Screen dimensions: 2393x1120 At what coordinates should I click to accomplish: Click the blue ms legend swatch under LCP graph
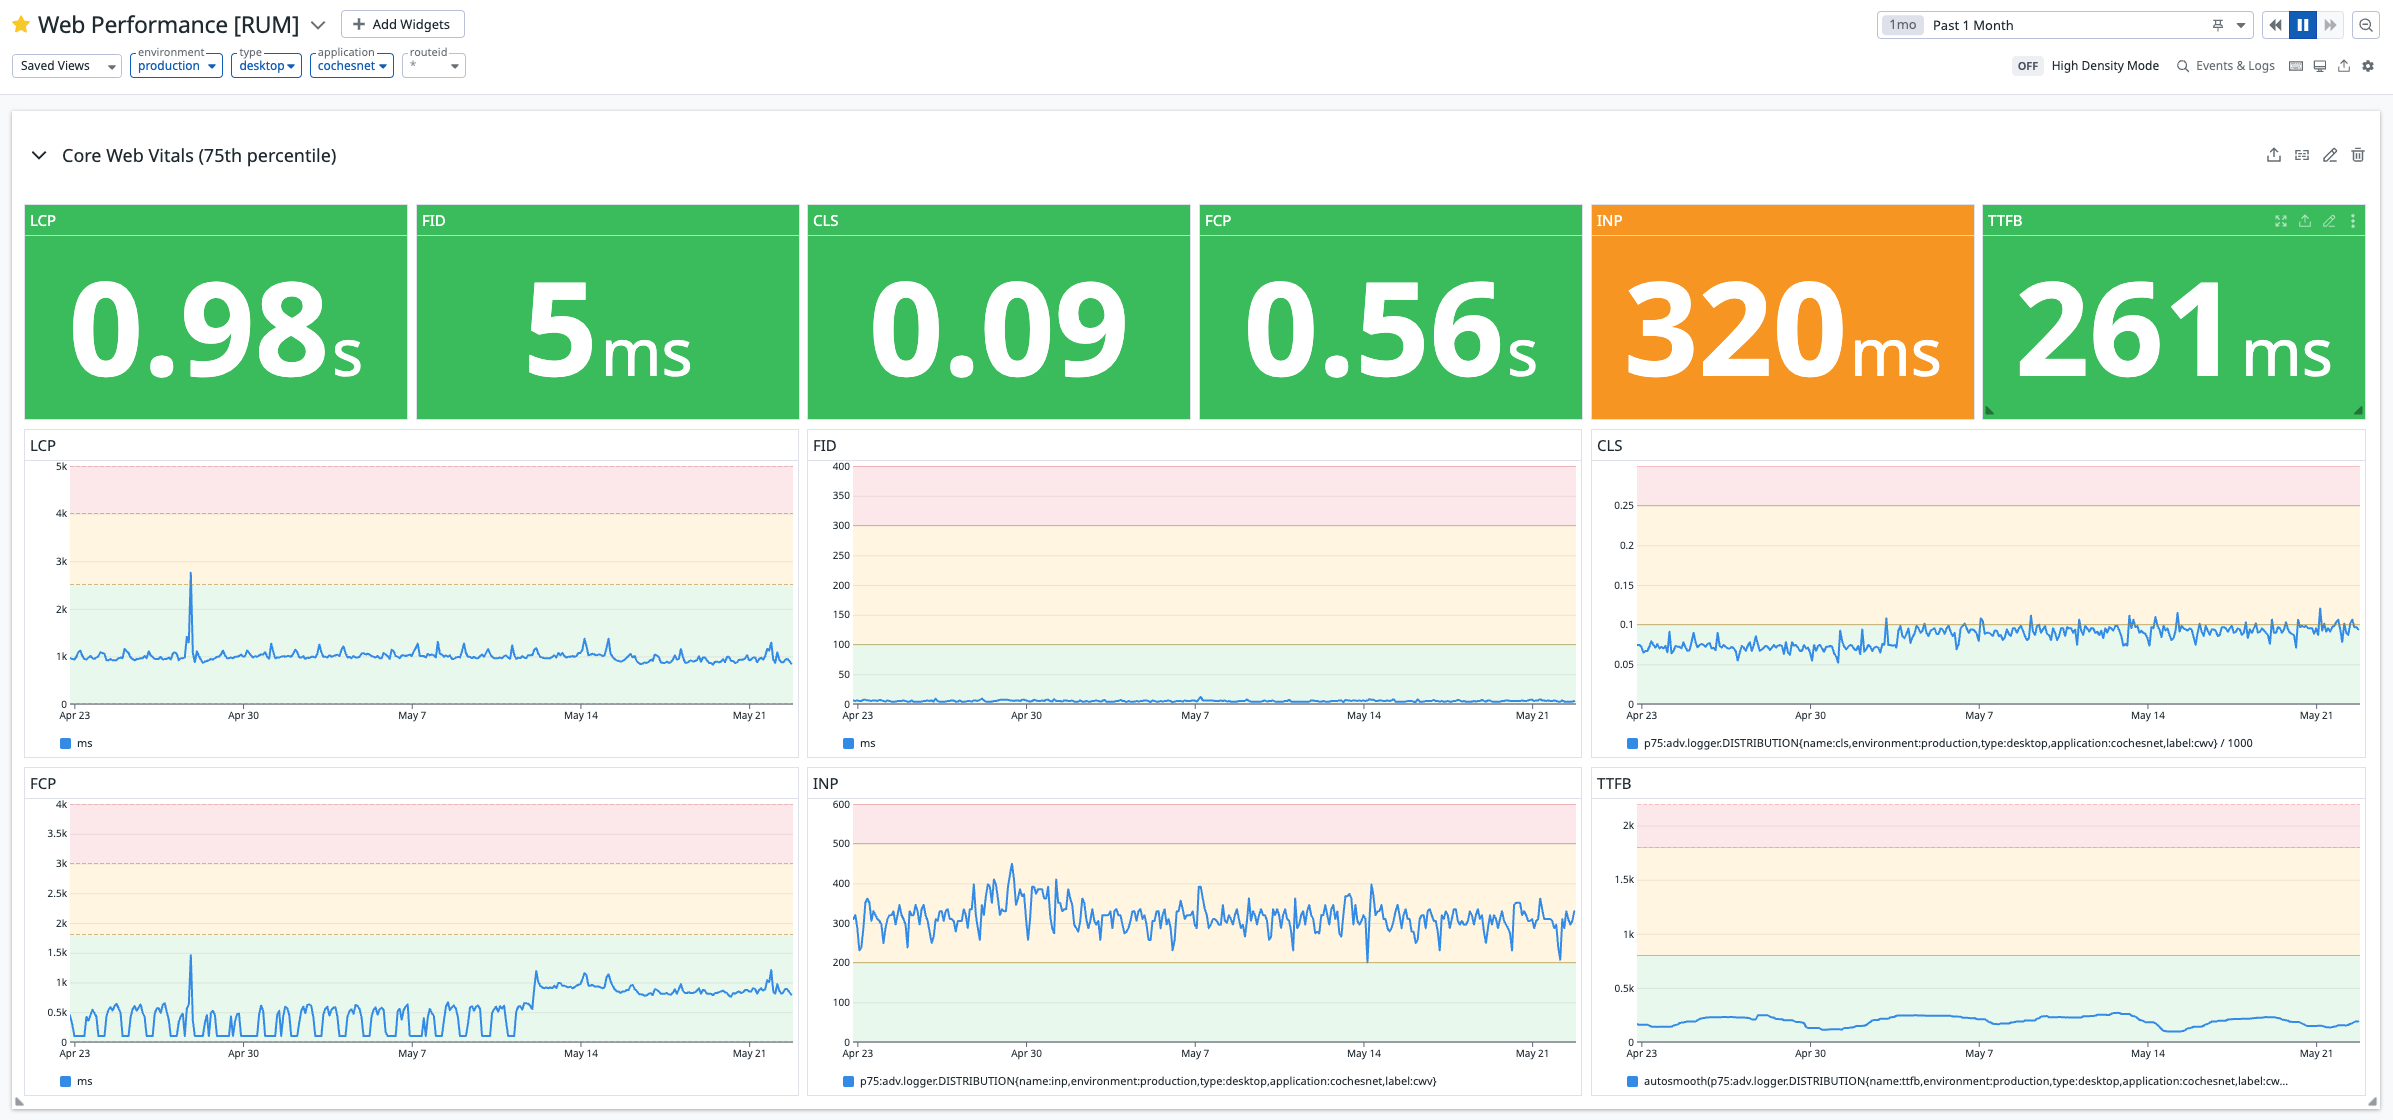click(66, 743)
